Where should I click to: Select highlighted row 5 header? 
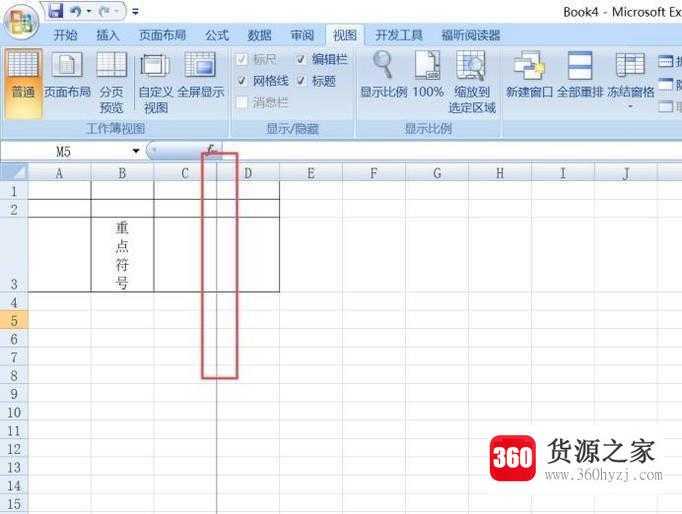(14, 320)
